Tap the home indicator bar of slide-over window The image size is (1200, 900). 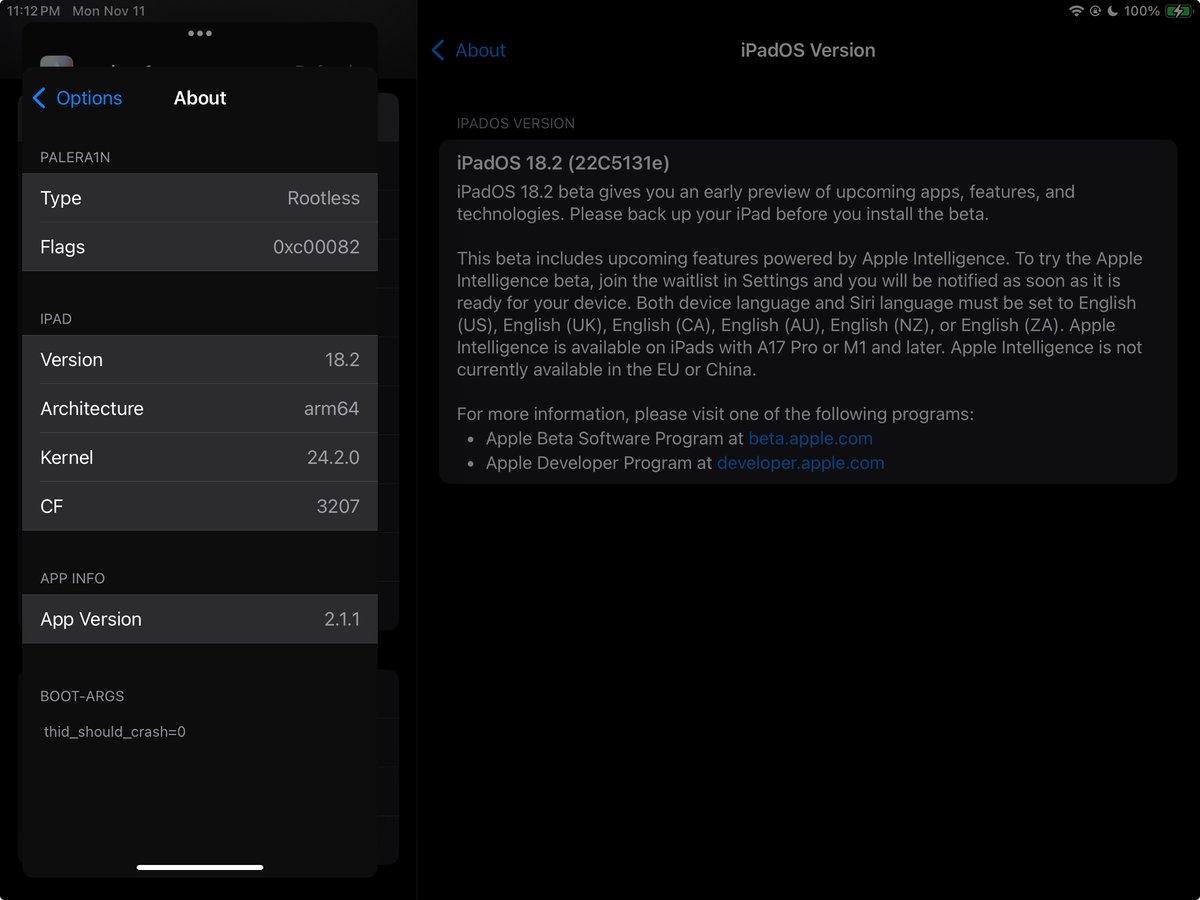(x=200, y=867)
